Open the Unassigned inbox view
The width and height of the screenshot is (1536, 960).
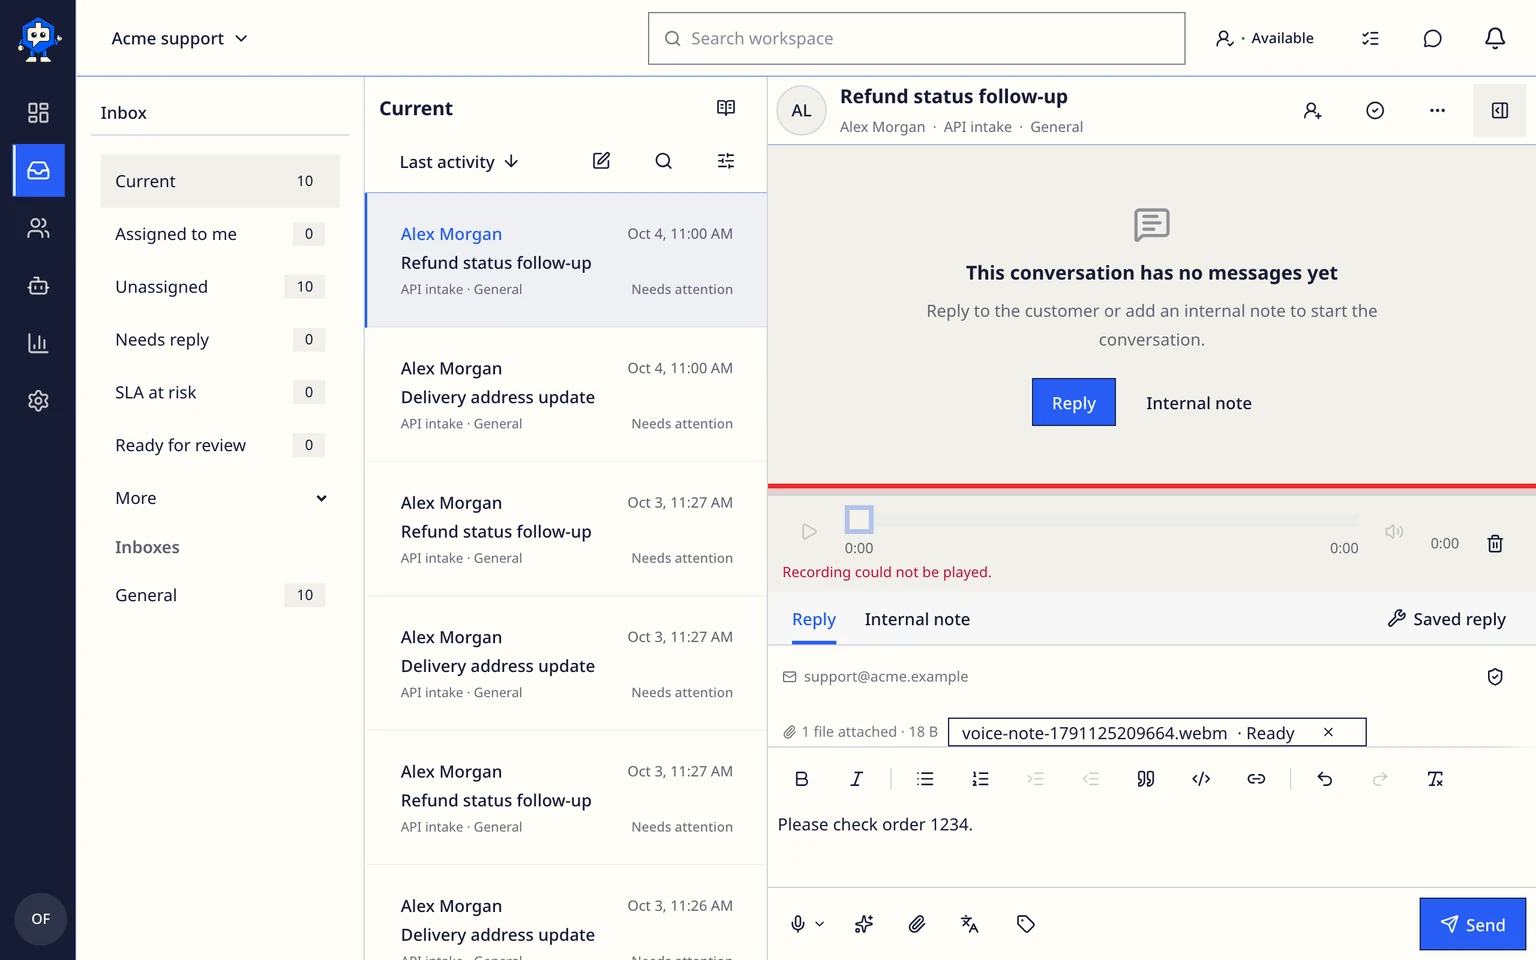pos(220,287)
